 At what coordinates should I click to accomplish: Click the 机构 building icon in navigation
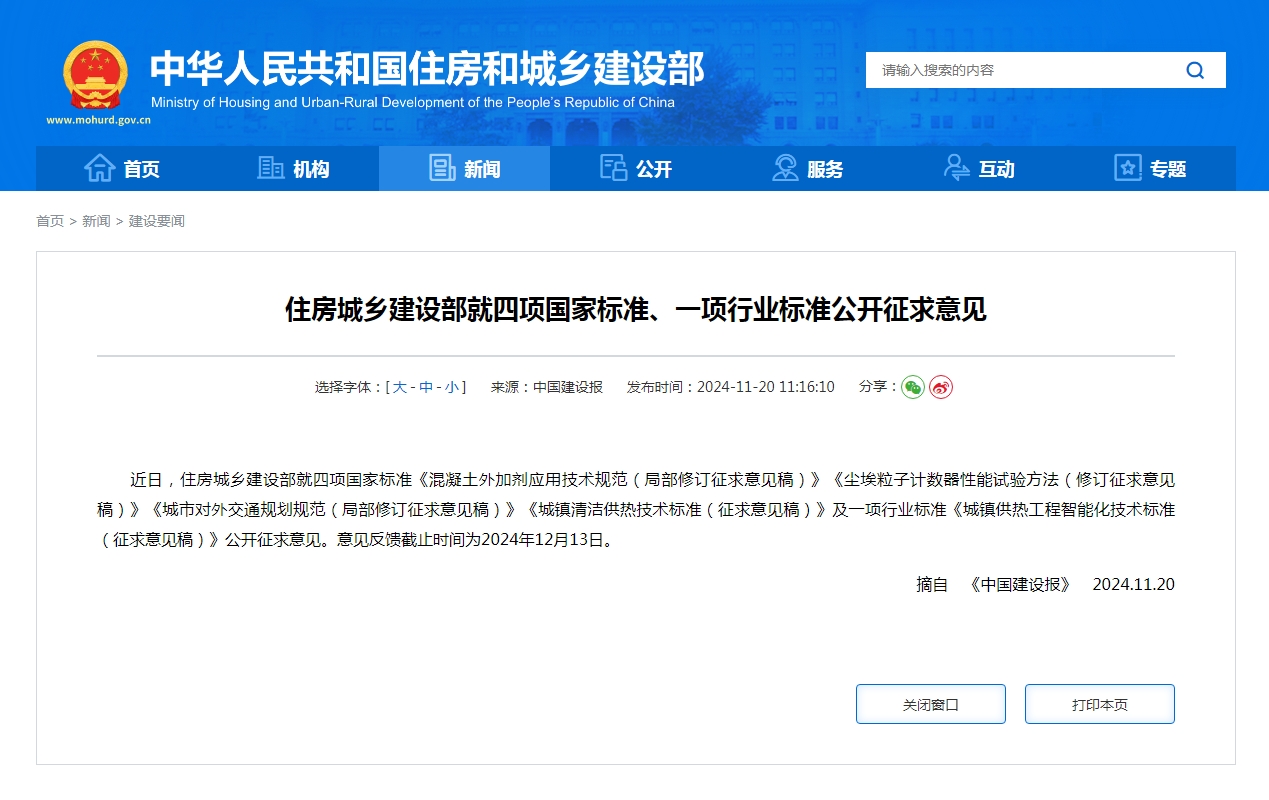click(x=270, y=168)
